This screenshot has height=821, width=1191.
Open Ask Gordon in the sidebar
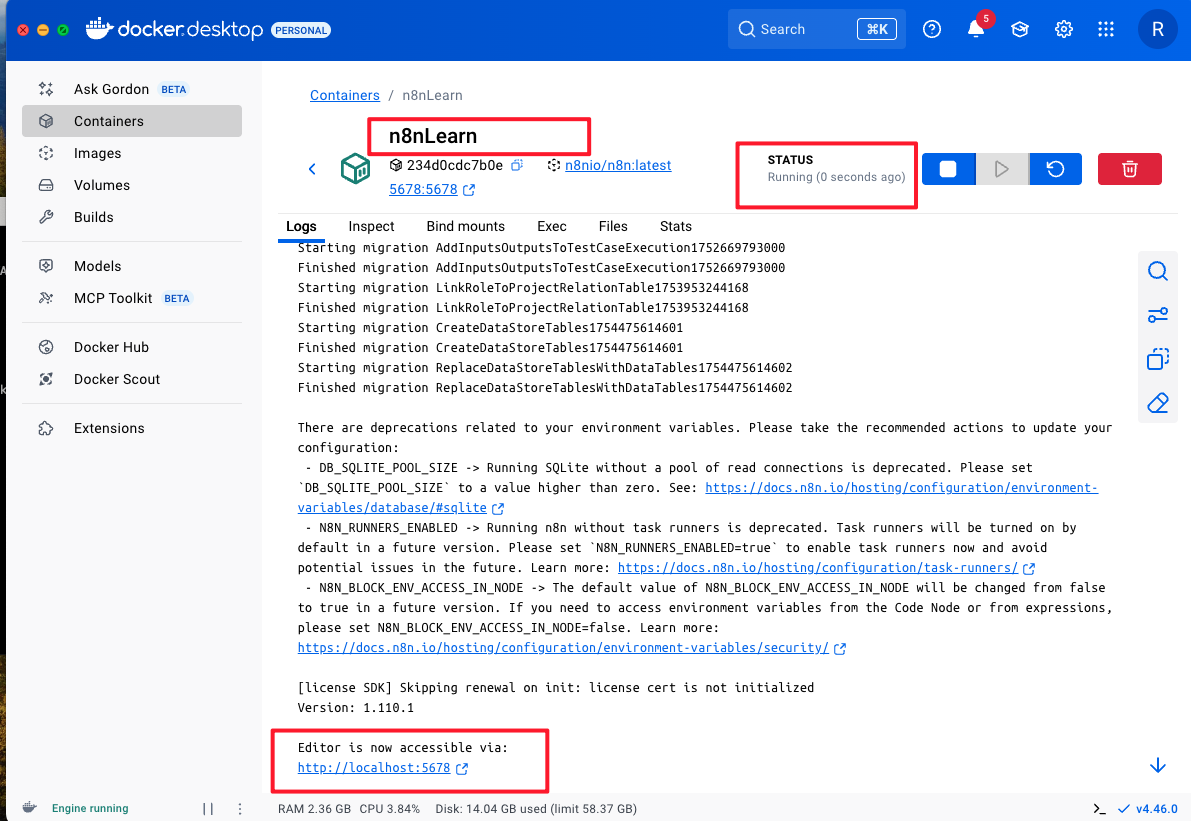[131, 89]
